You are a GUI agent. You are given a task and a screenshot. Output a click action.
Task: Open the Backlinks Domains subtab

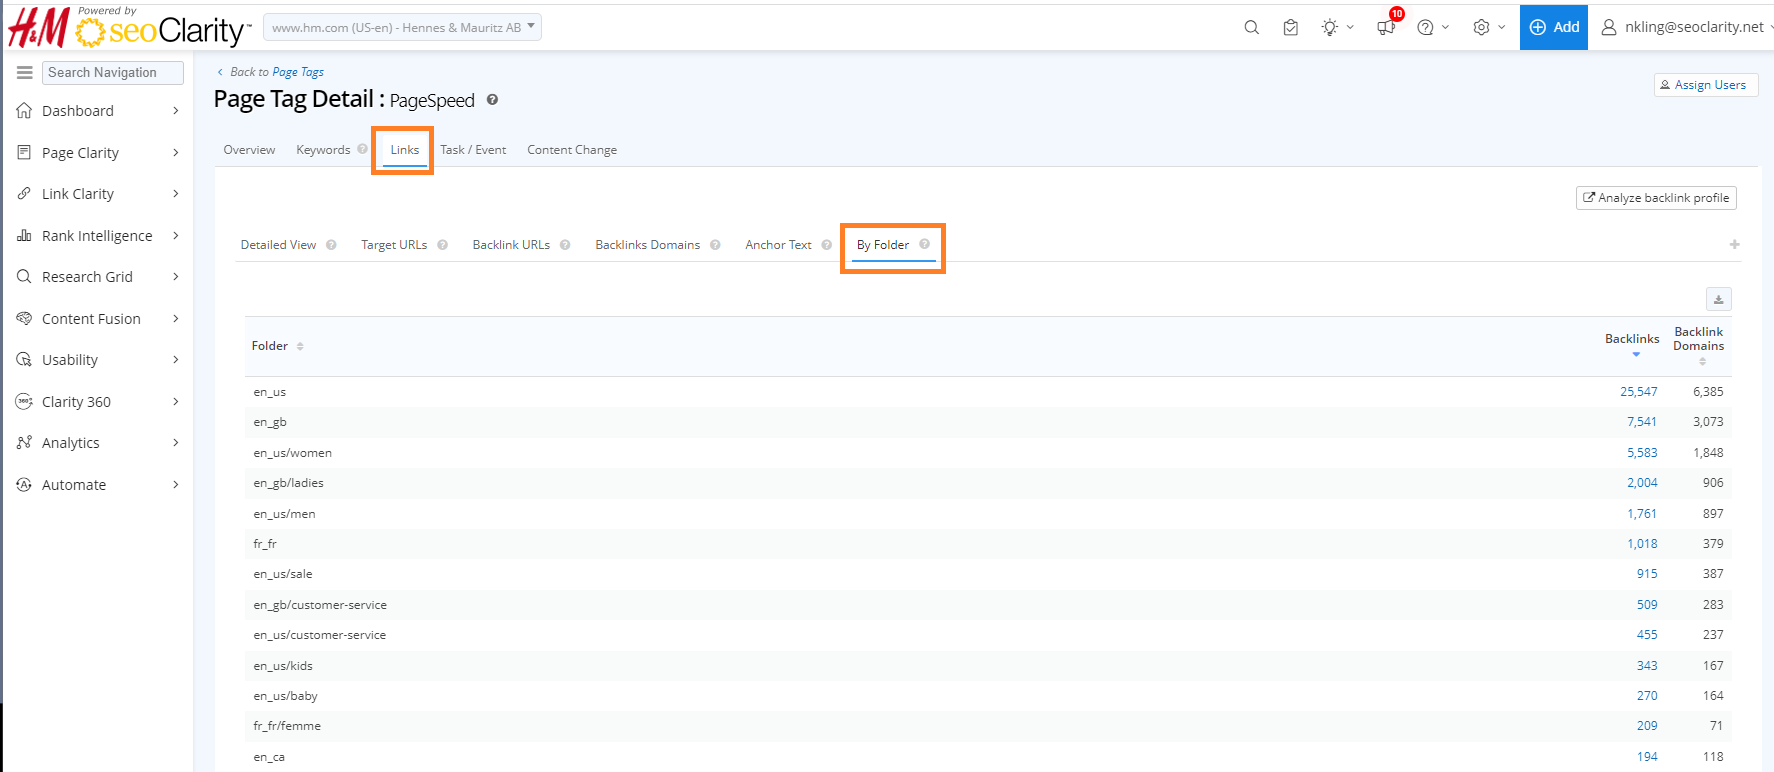(x=647, y=245)
